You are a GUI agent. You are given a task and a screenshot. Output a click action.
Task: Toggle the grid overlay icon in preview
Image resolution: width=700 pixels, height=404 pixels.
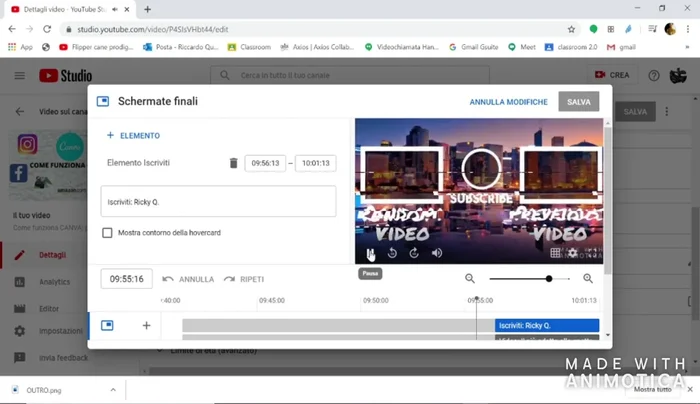coord(556,254)
